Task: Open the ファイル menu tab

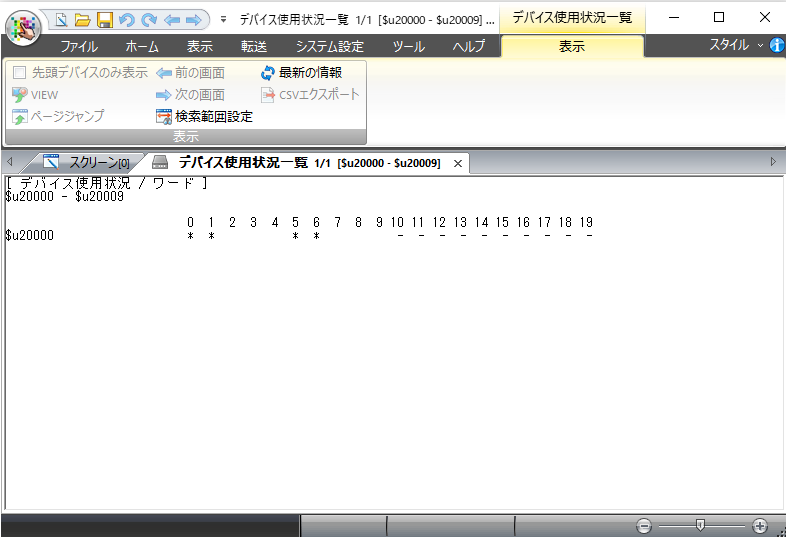Action: click(x=79, y=47)
